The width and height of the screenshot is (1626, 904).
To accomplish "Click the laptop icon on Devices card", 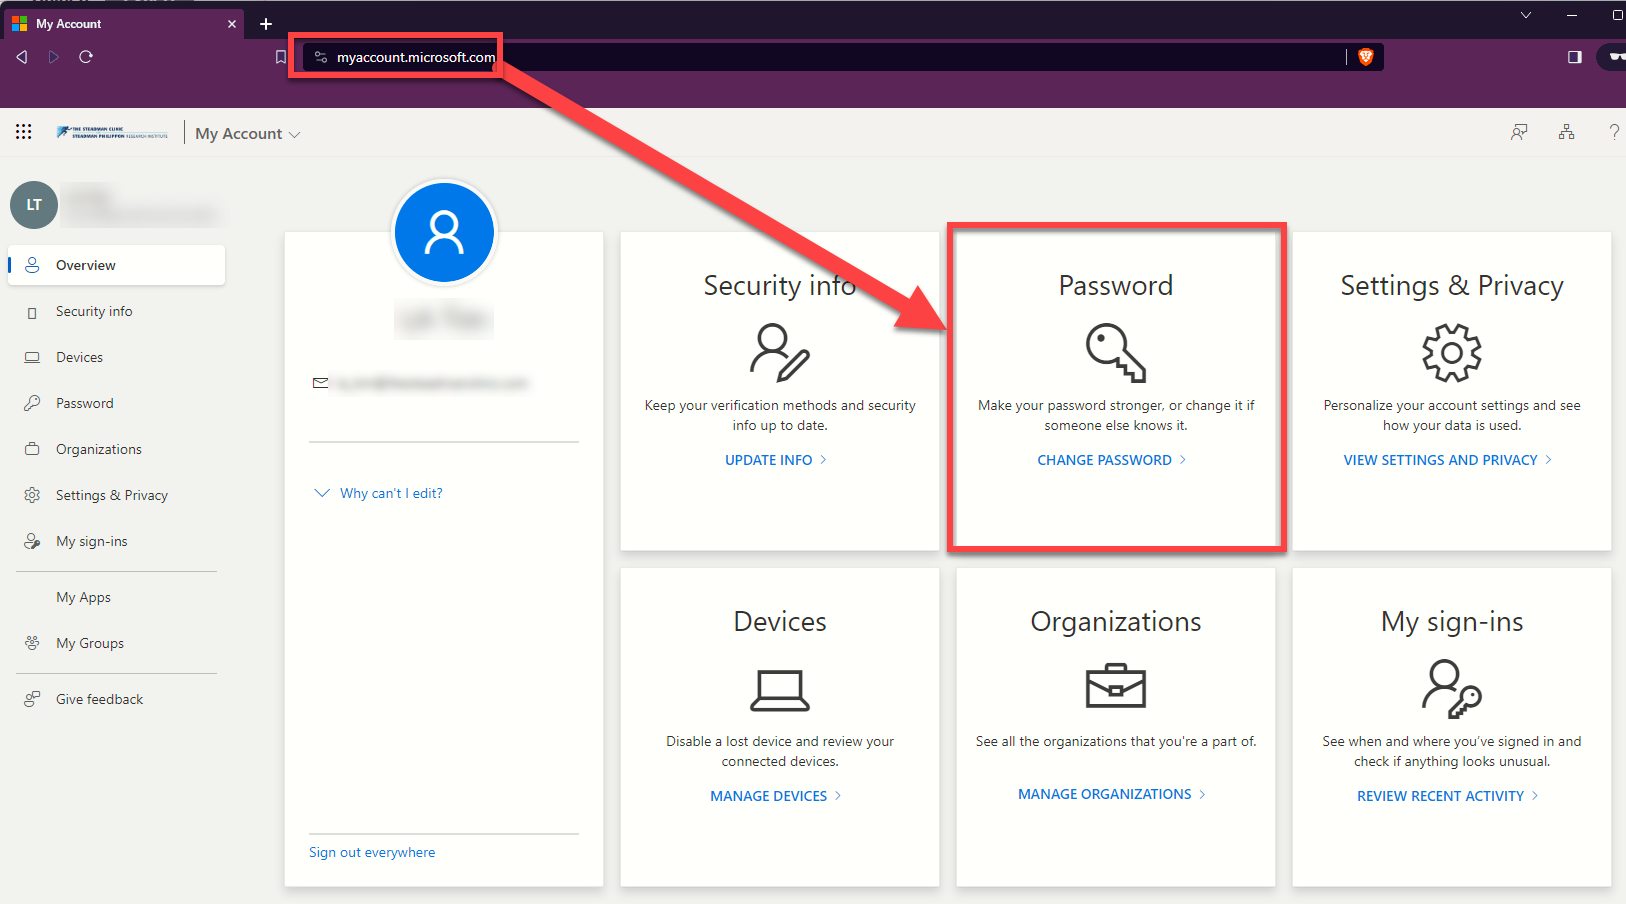I will point(780,690).
